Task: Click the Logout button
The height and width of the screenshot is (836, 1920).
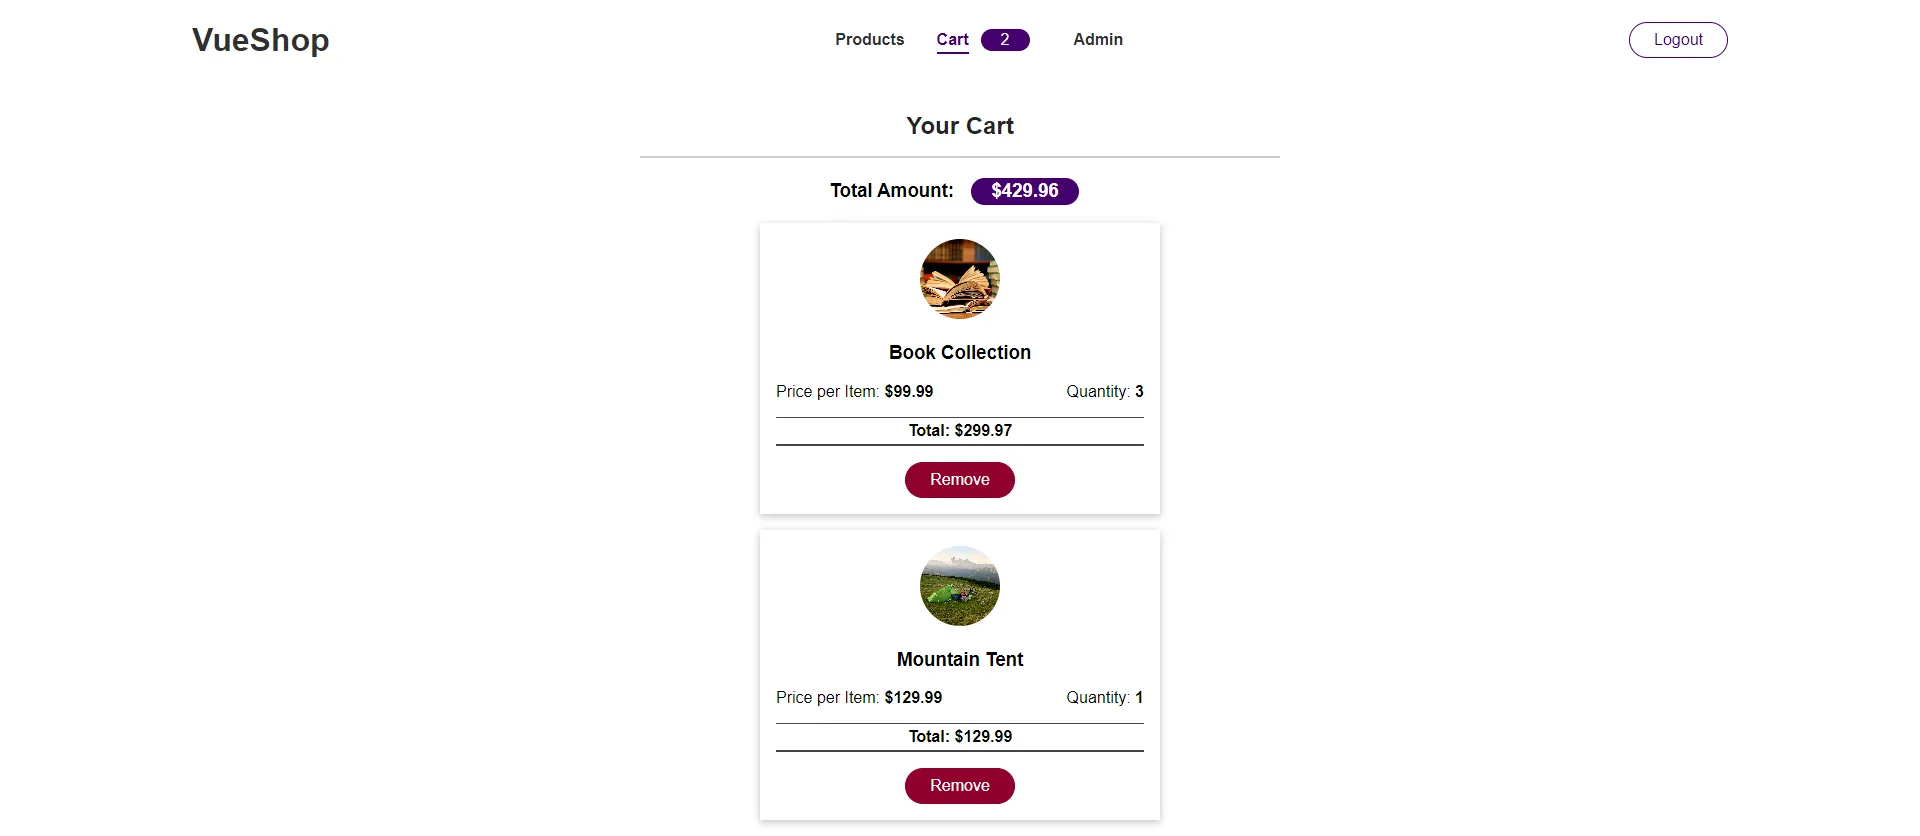Action: point(1677,40)
